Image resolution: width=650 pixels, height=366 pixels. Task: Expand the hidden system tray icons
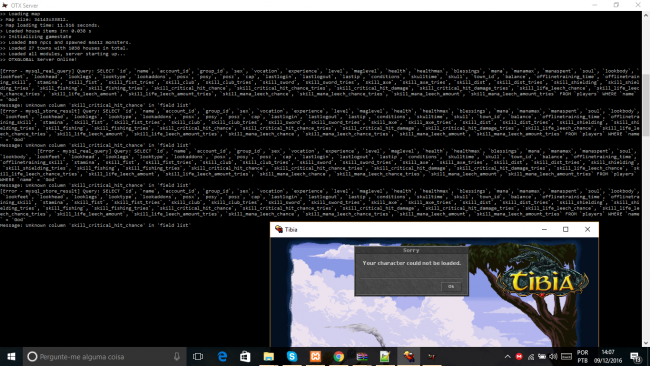[507, 356]
